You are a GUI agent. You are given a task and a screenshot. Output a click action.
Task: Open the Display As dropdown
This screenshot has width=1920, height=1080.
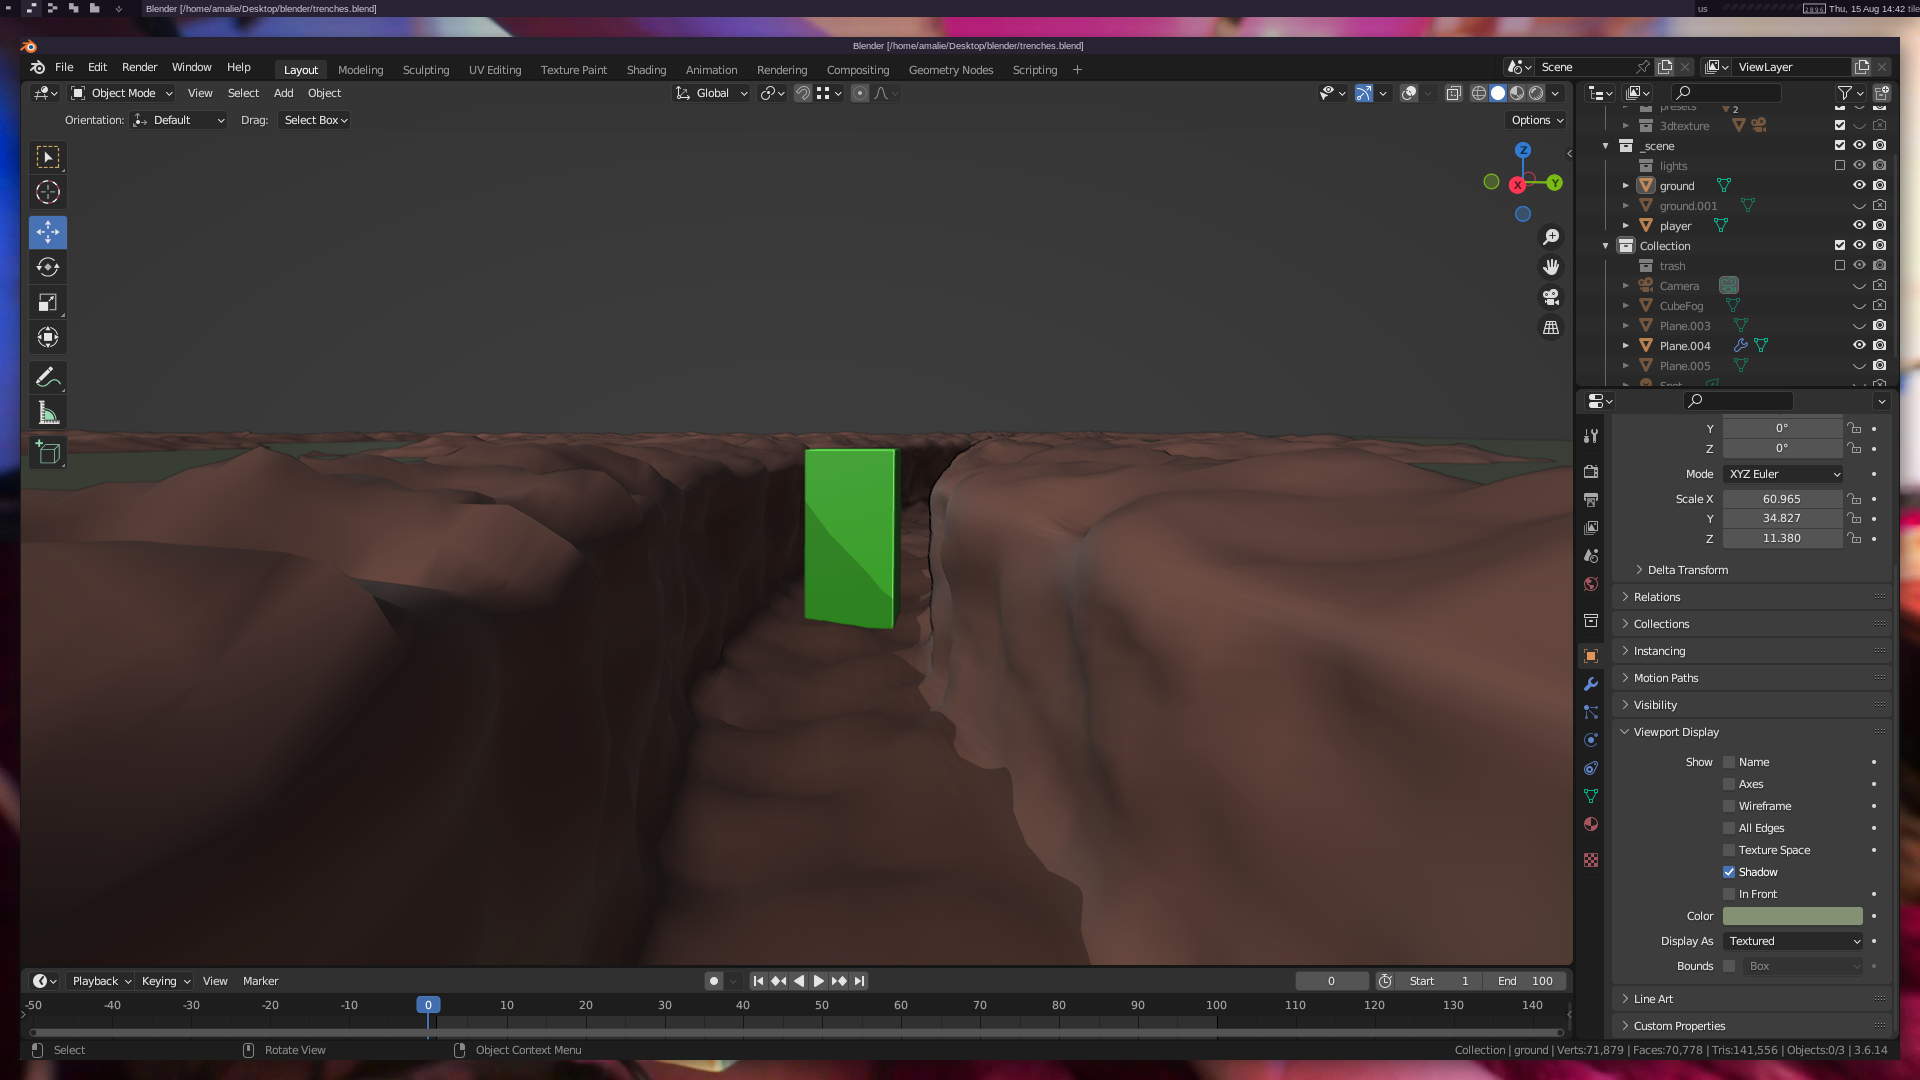[x=1793, y=941]
